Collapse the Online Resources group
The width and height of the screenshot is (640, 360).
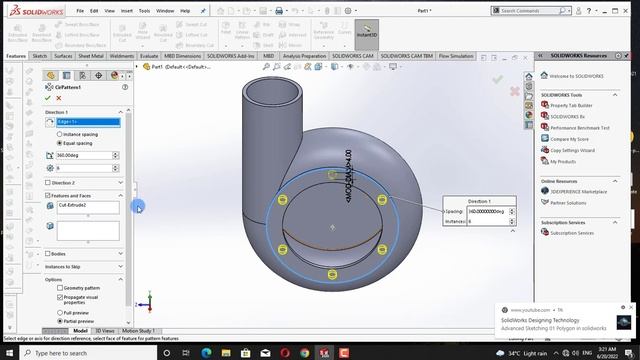[615, 181]
